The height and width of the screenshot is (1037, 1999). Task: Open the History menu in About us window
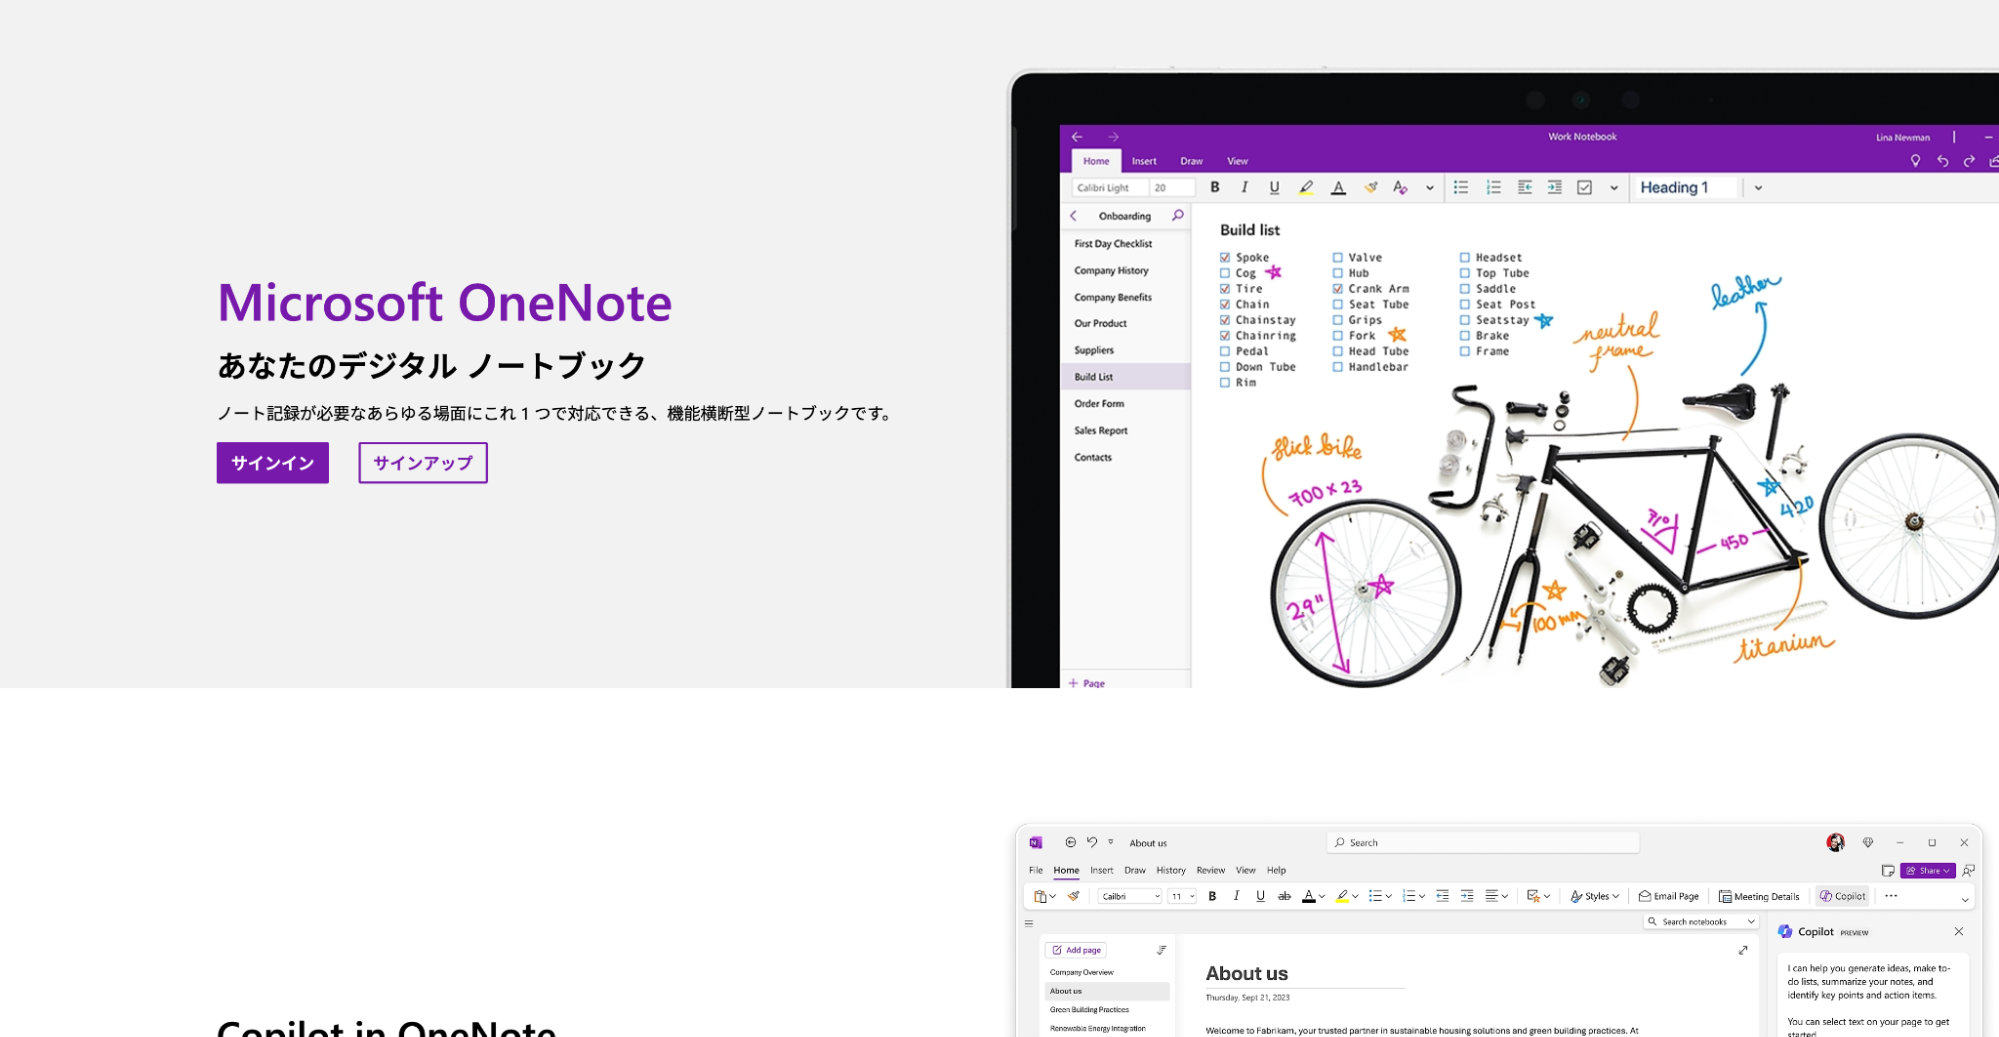pyautogui.click(x=1171, y=870)
